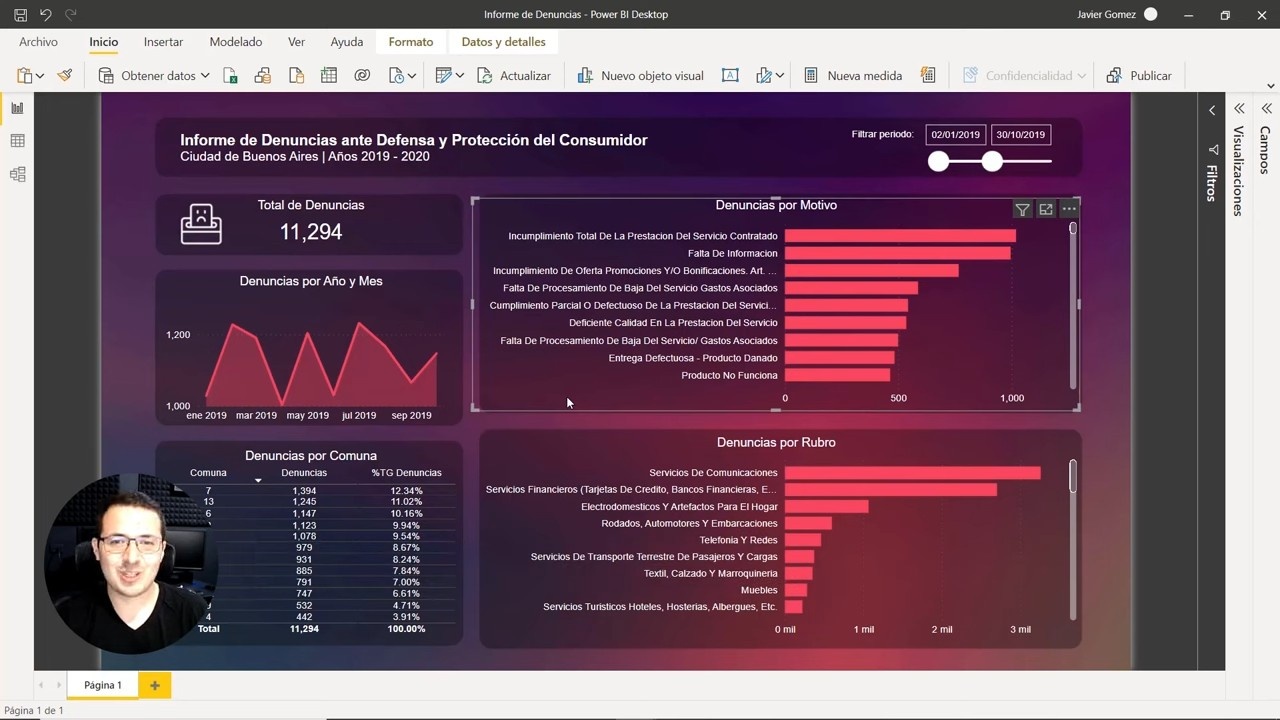This screenshot has width=1280, height=720.
Task: Expand the Visualizaciones pane
Action: (1239, 109)
